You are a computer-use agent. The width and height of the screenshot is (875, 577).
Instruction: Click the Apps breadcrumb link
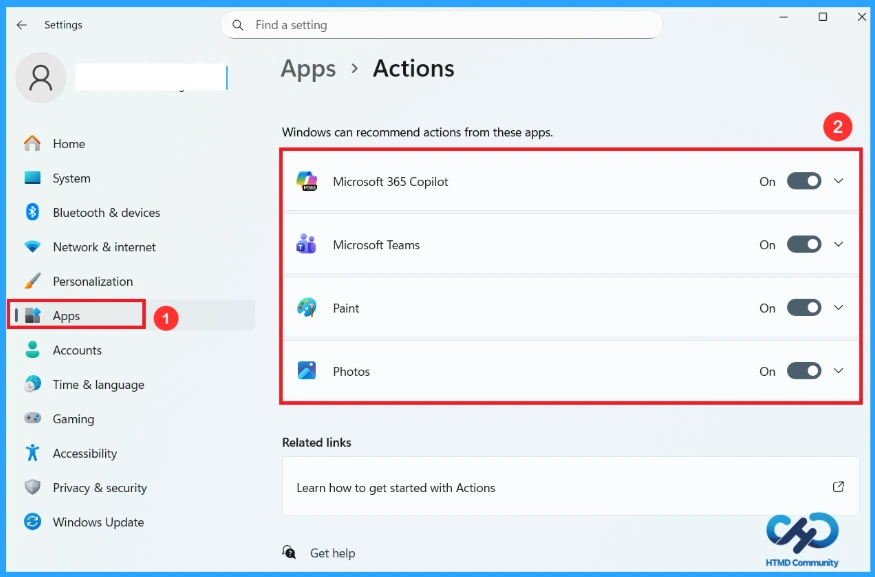308,69
